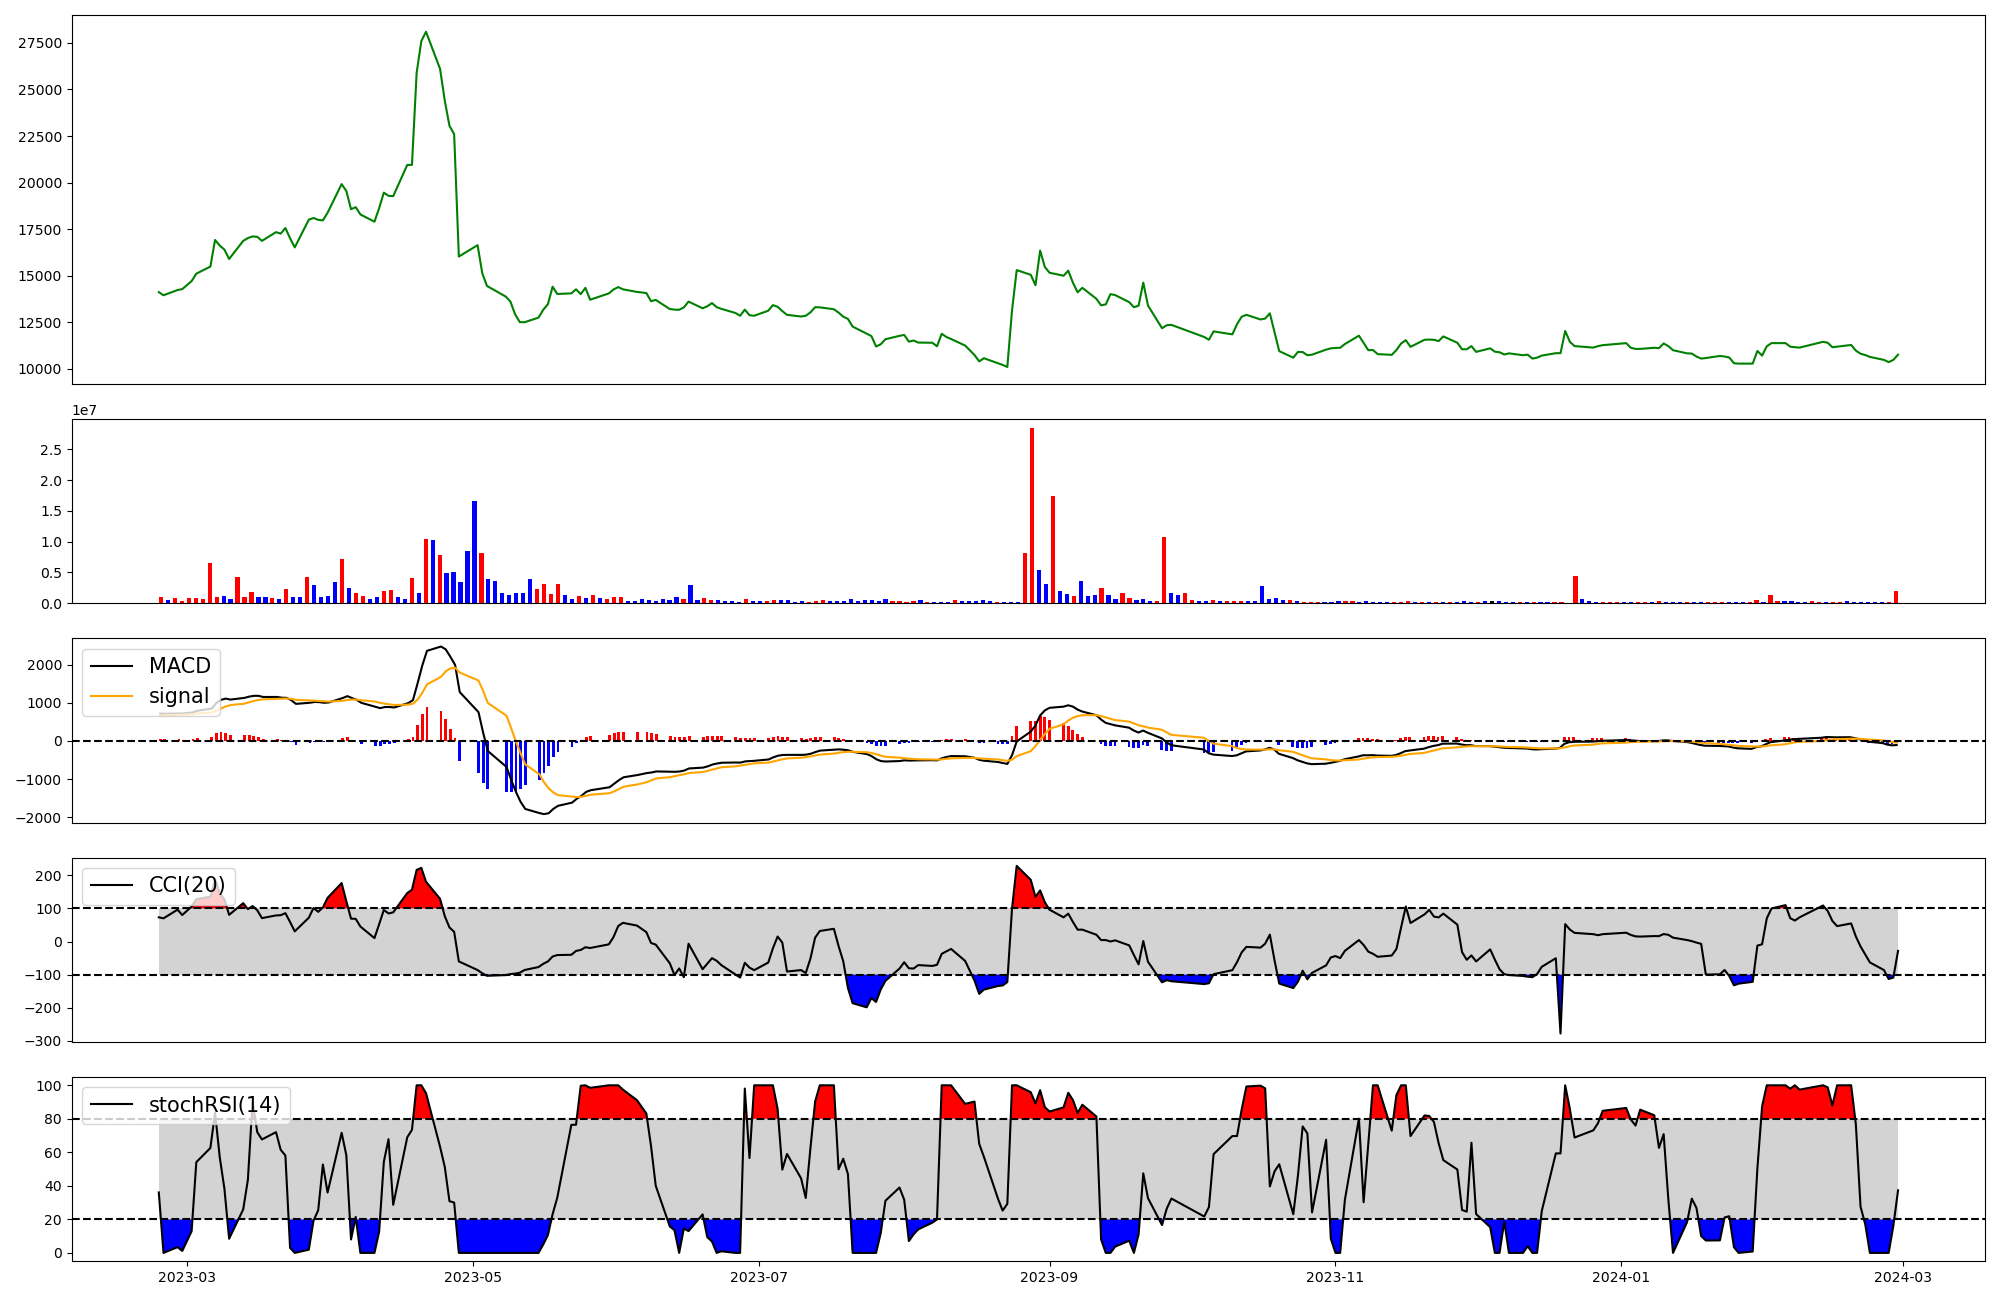The height and width of the screenshot is (1300, 2000).
Task: Click the 2024-03 x-axis date label
Action: [1903, 1277]
